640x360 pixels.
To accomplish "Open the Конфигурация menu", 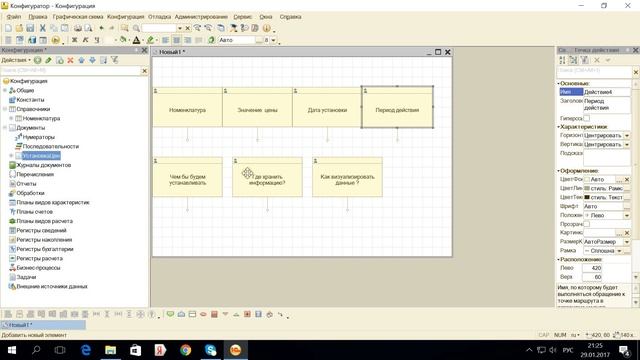I will 126,17.
